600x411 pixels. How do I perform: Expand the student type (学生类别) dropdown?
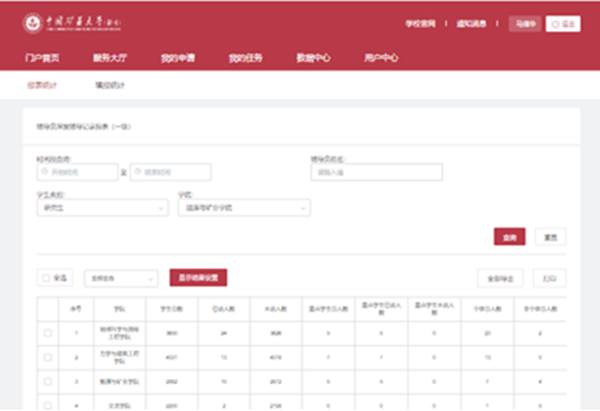click(101, 208)
